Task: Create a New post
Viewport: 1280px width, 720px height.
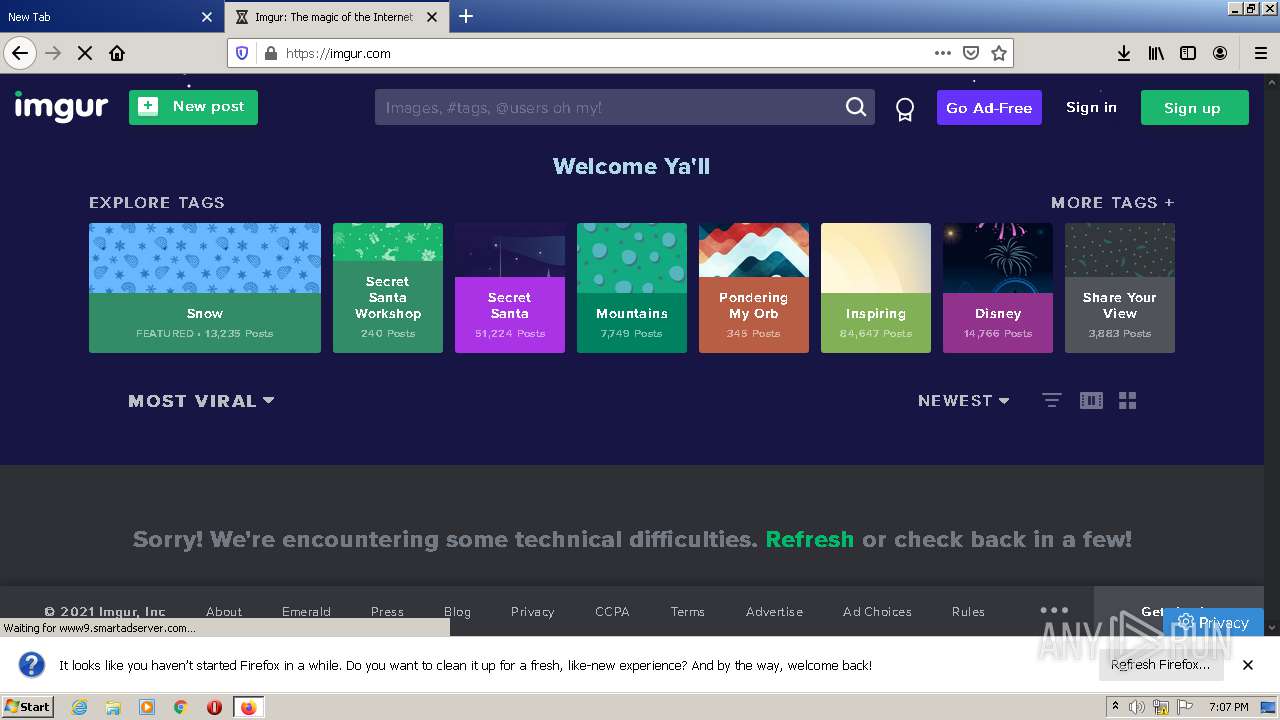Action: pyautogui.click(x=193, y=107)
